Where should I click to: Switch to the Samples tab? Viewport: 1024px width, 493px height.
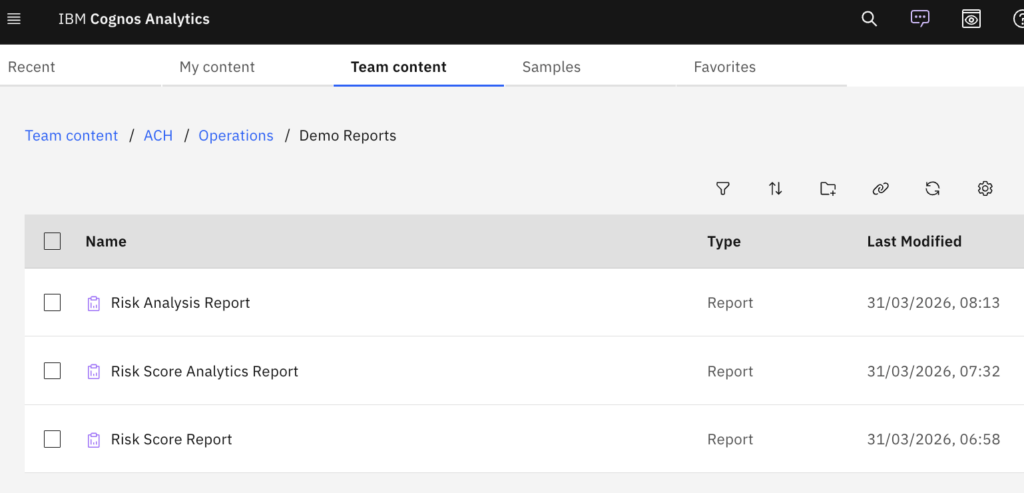[551, 67]
